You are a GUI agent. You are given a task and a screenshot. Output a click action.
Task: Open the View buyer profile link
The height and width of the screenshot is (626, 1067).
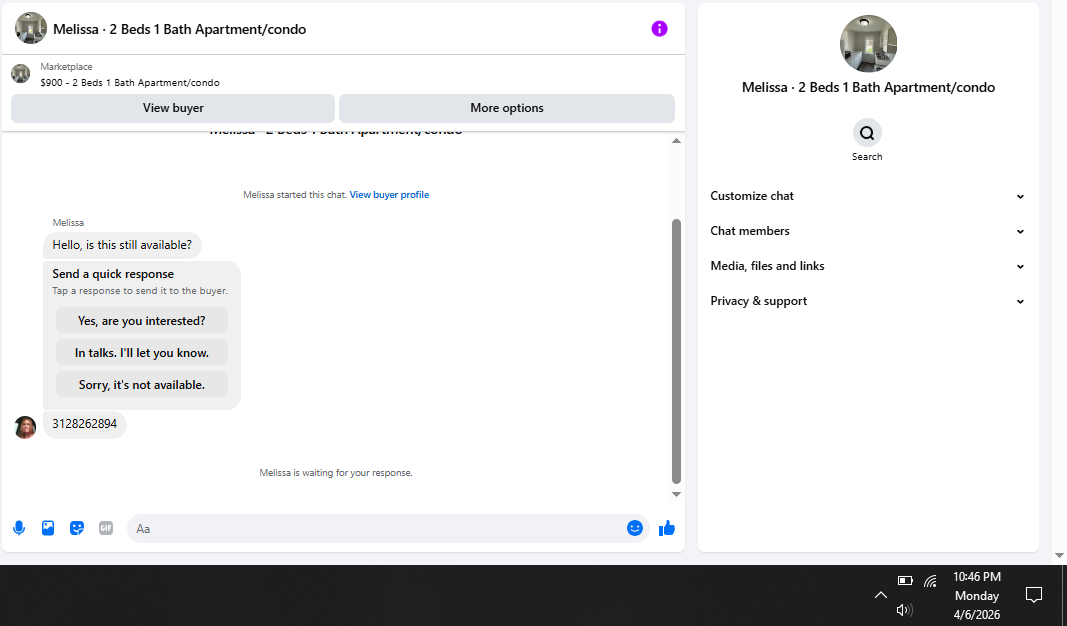point(389,195)
